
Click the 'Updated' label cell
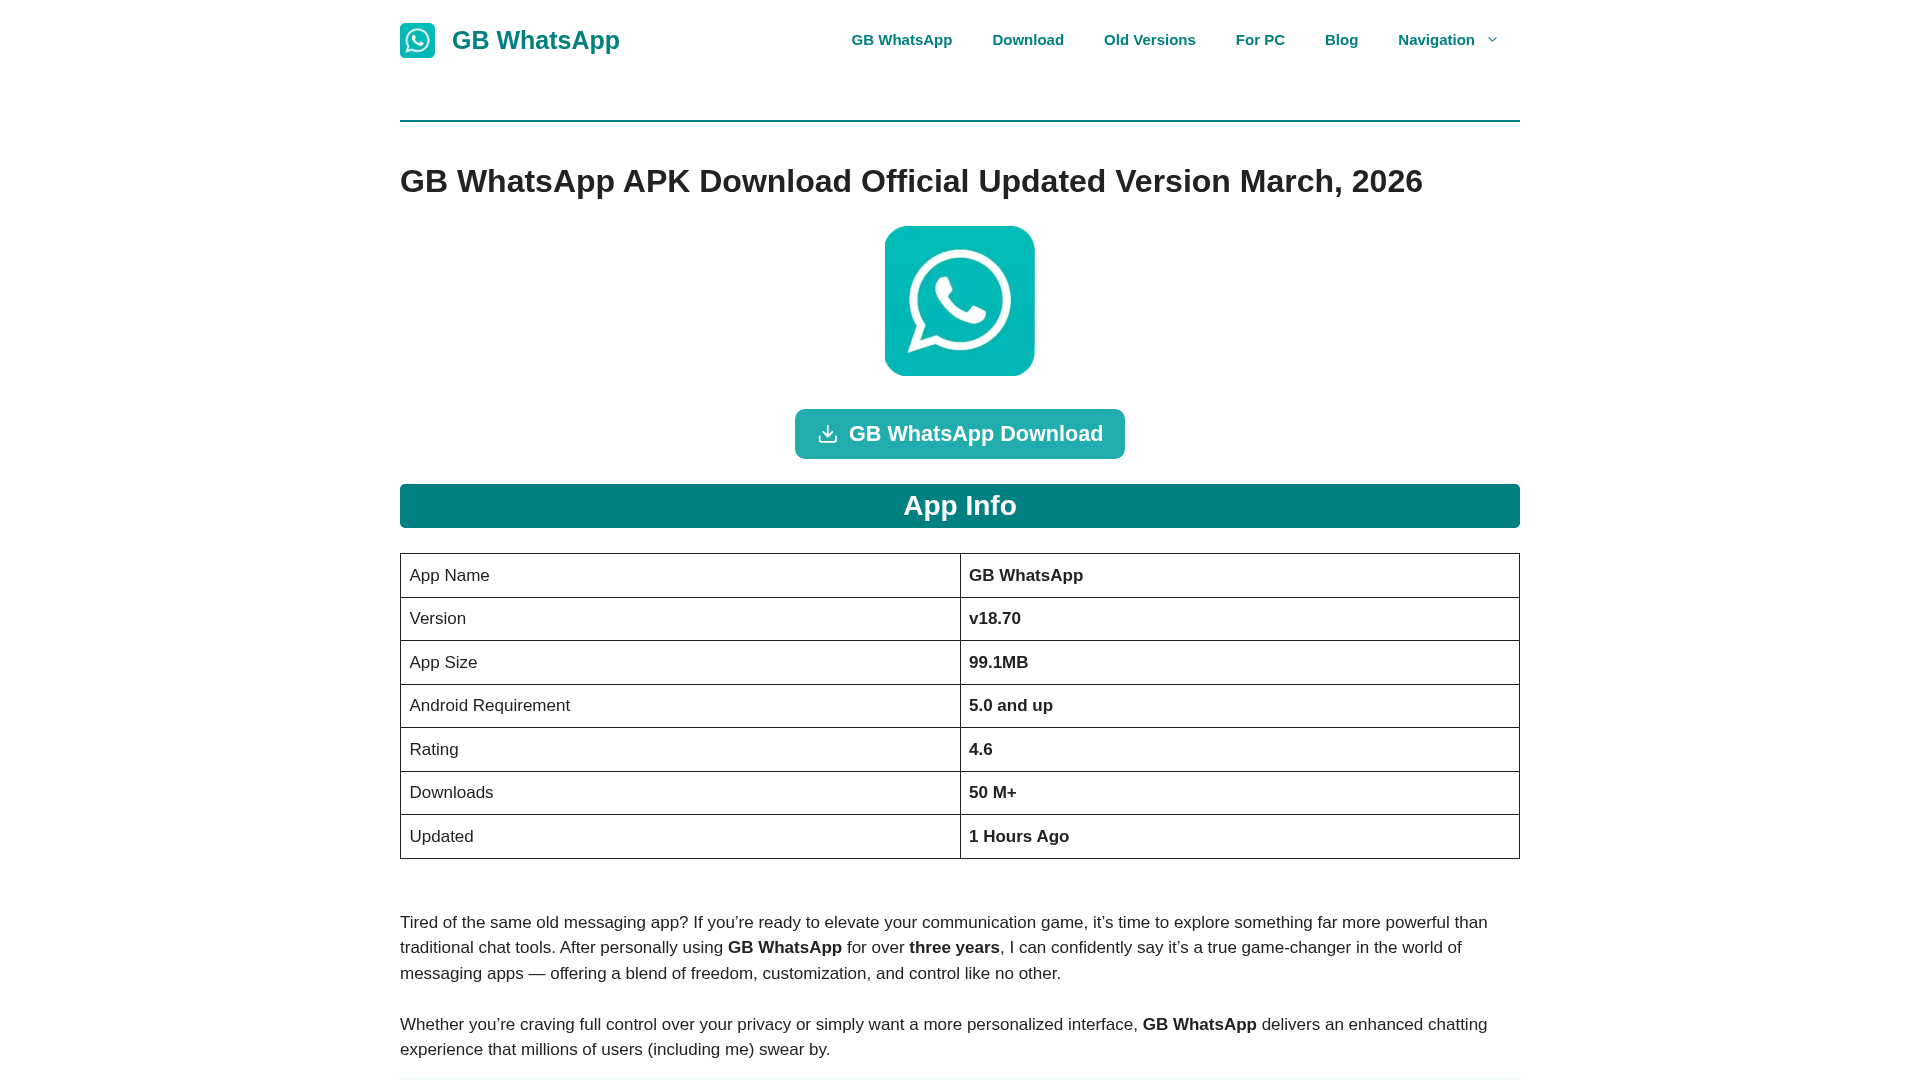[680, 837]
